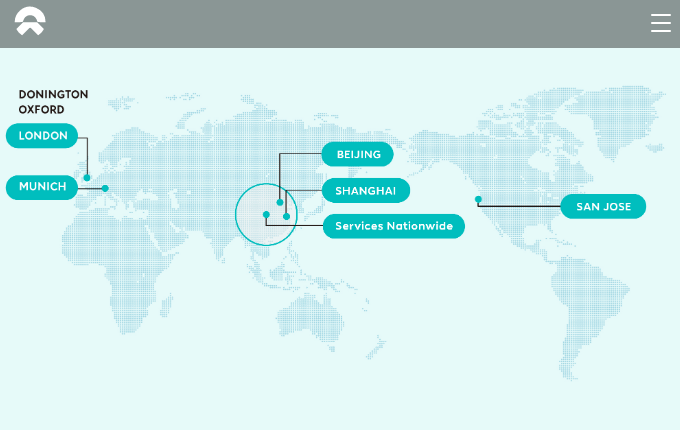
Task: Click the map dot connected to BEIJING
Action: tap(280, 202)
